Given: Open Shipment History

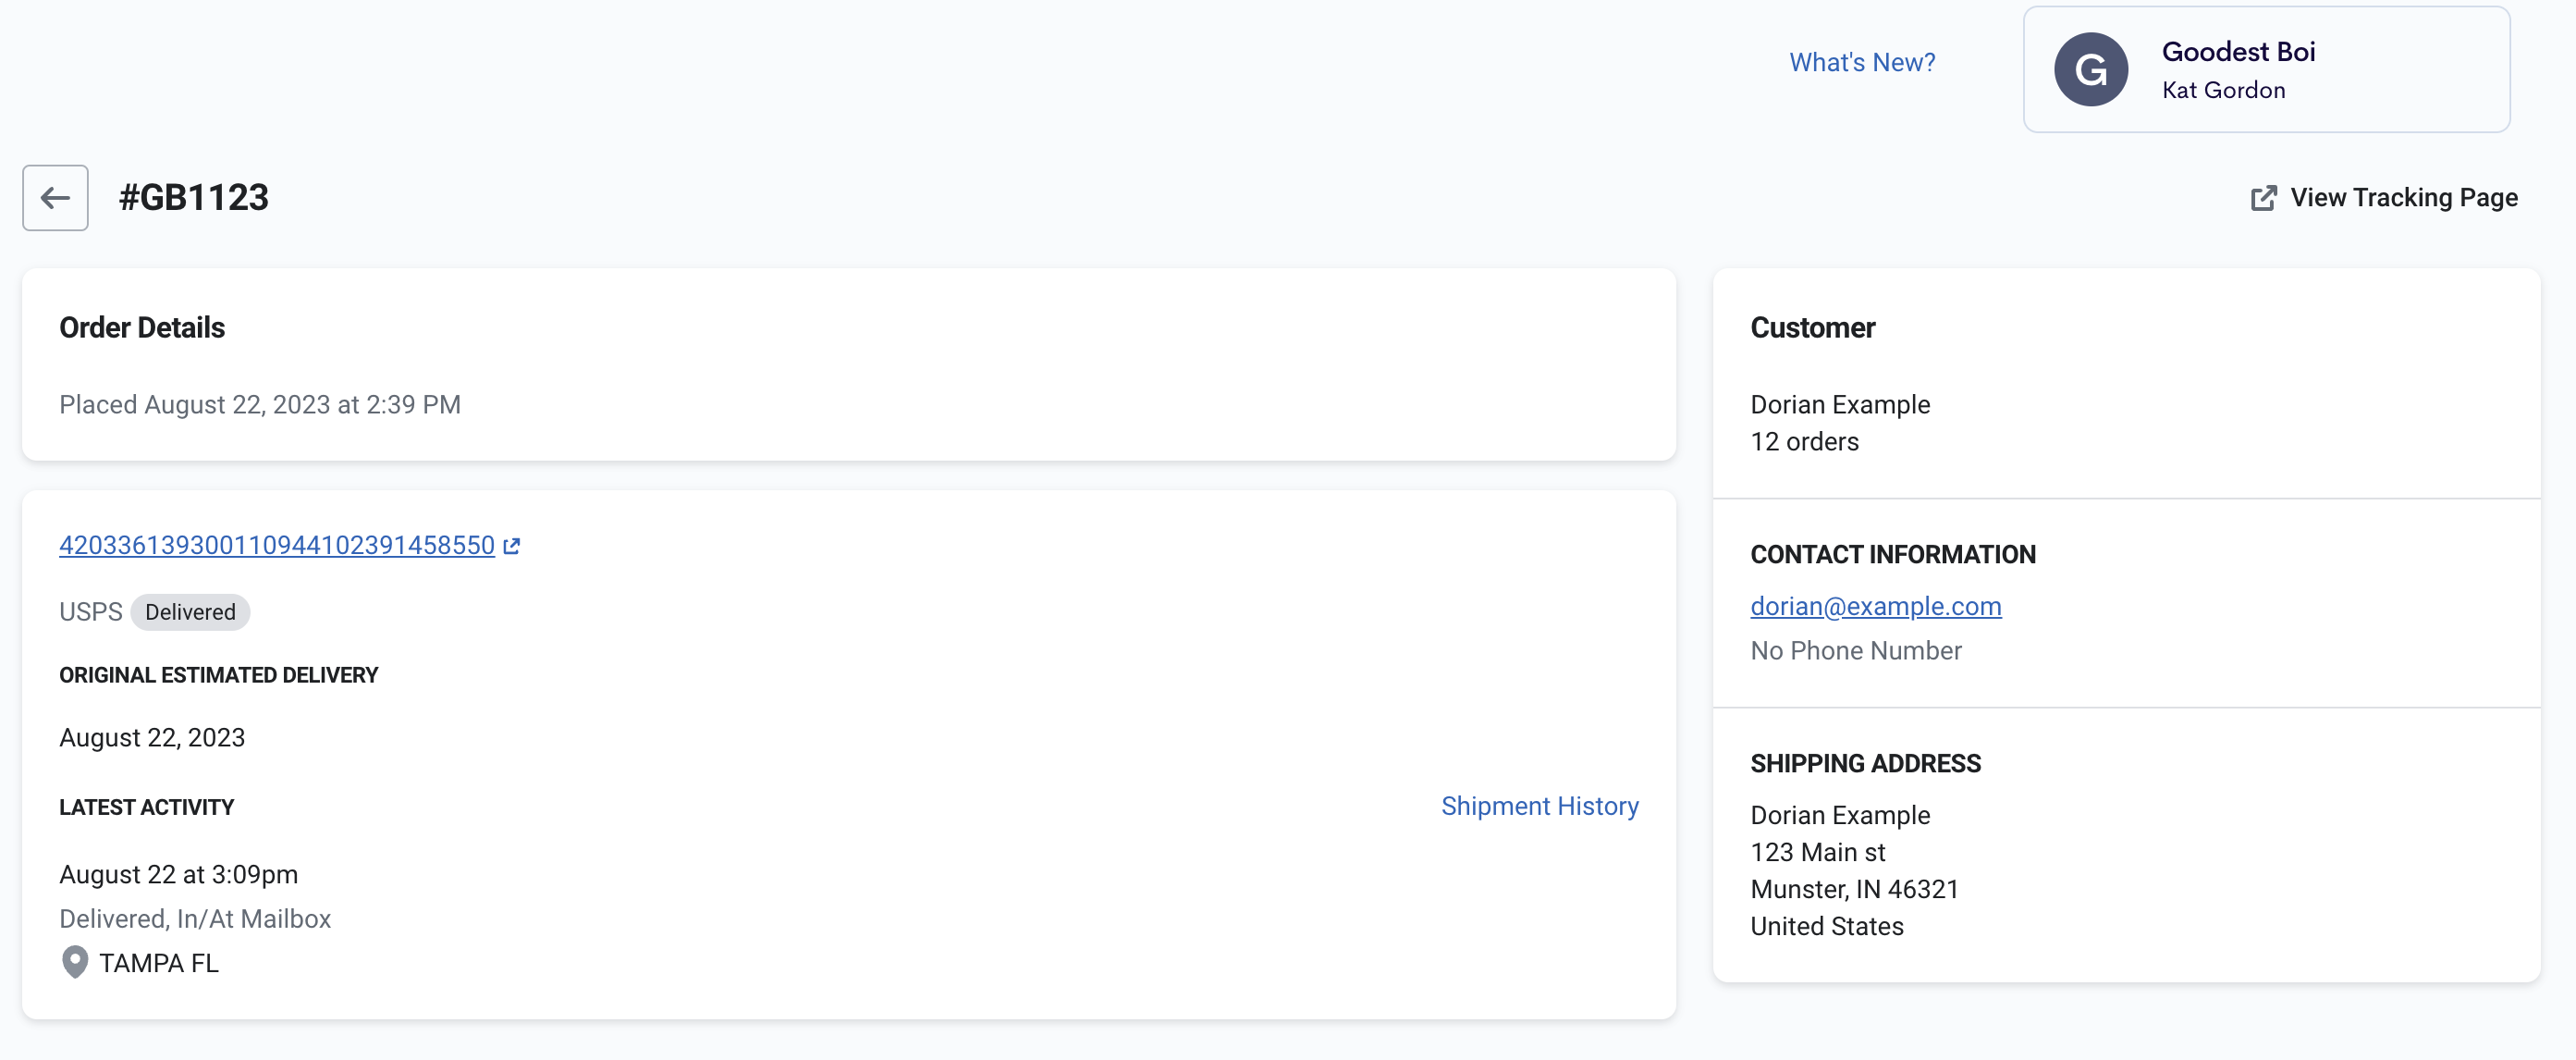Looking at the screenshot, I should (1539, 806).
